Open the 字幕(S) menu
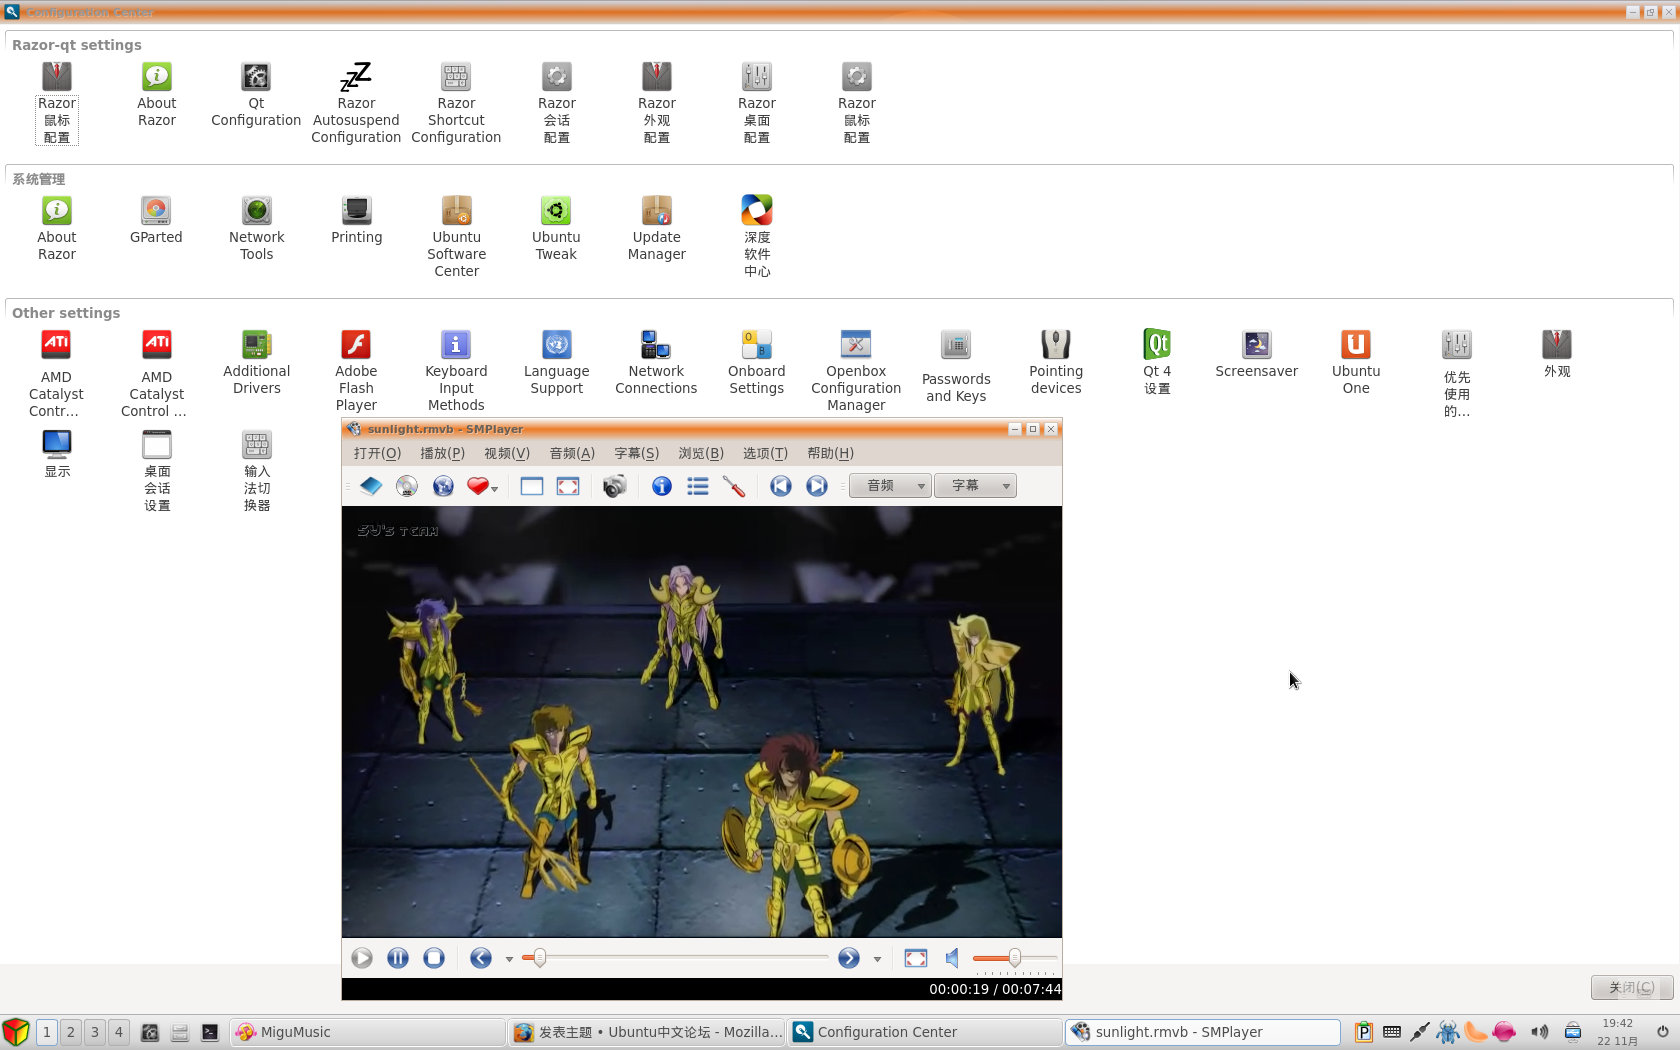The width and height of the screenshot is (1680, 1050). (636, 453)
